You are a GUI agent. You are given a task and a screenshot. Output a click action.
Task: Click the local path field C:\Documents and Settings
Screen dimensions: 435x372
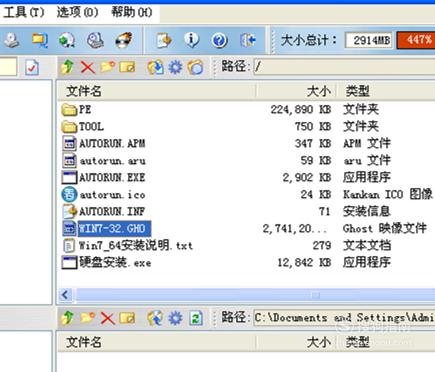pos(344,318)
